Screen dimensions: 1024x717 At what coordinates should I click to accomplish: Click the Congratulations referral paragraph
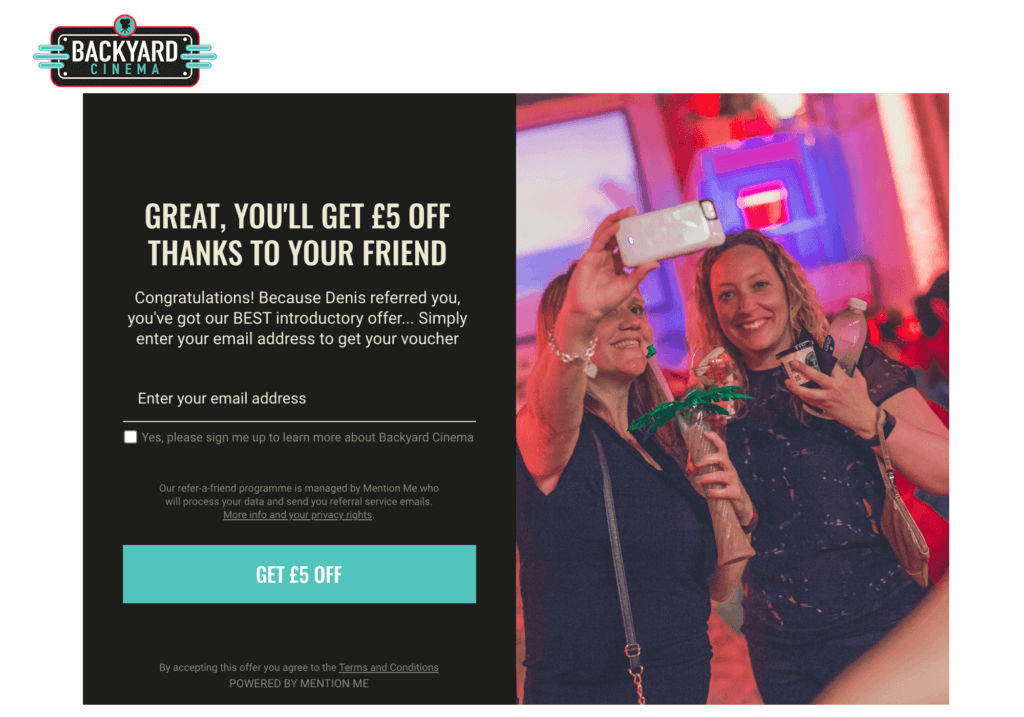pos(298,318)
